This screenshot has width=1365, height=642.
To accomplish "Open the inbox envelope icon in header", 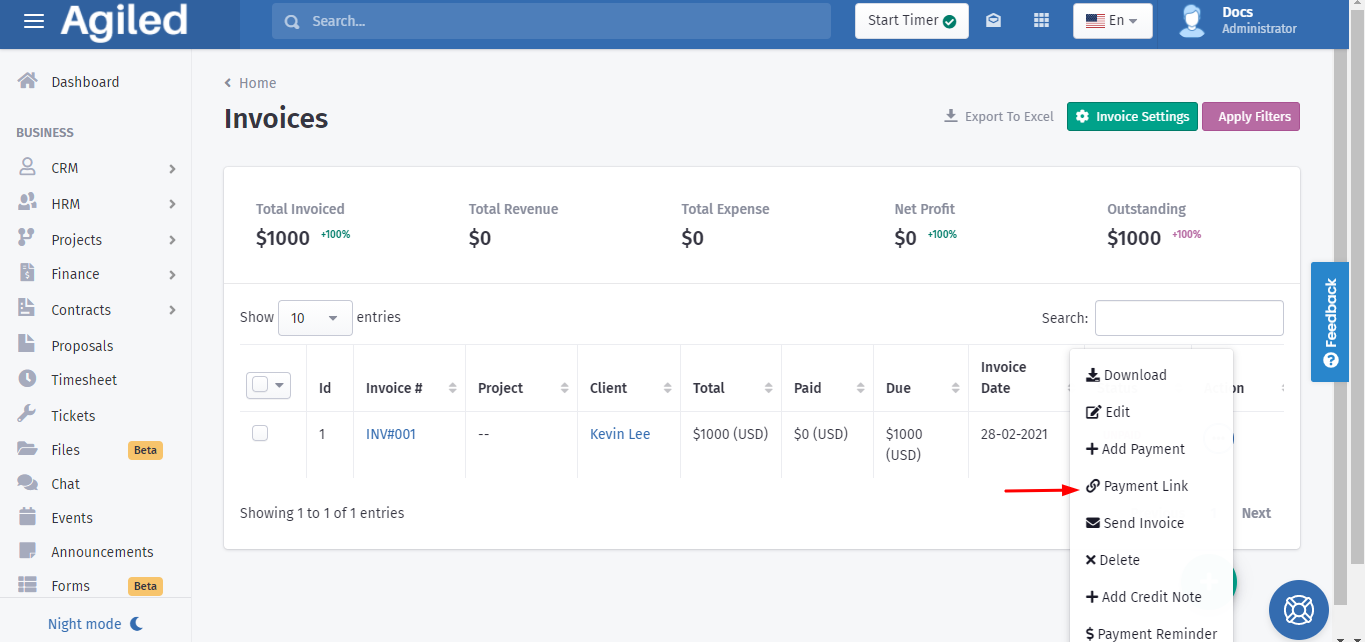I will [x=993, y=21].
